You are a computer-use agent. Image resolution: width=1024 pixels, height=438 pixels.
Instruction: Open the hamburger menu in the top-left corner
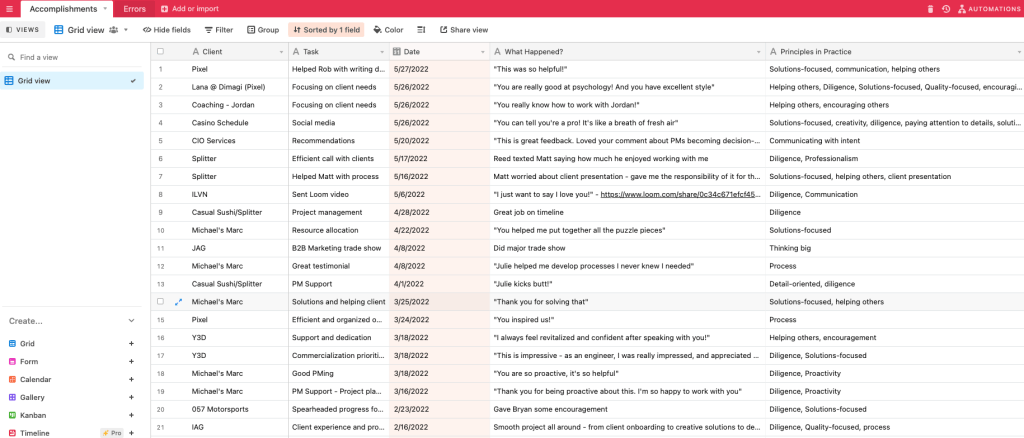[x=9, y=8]
